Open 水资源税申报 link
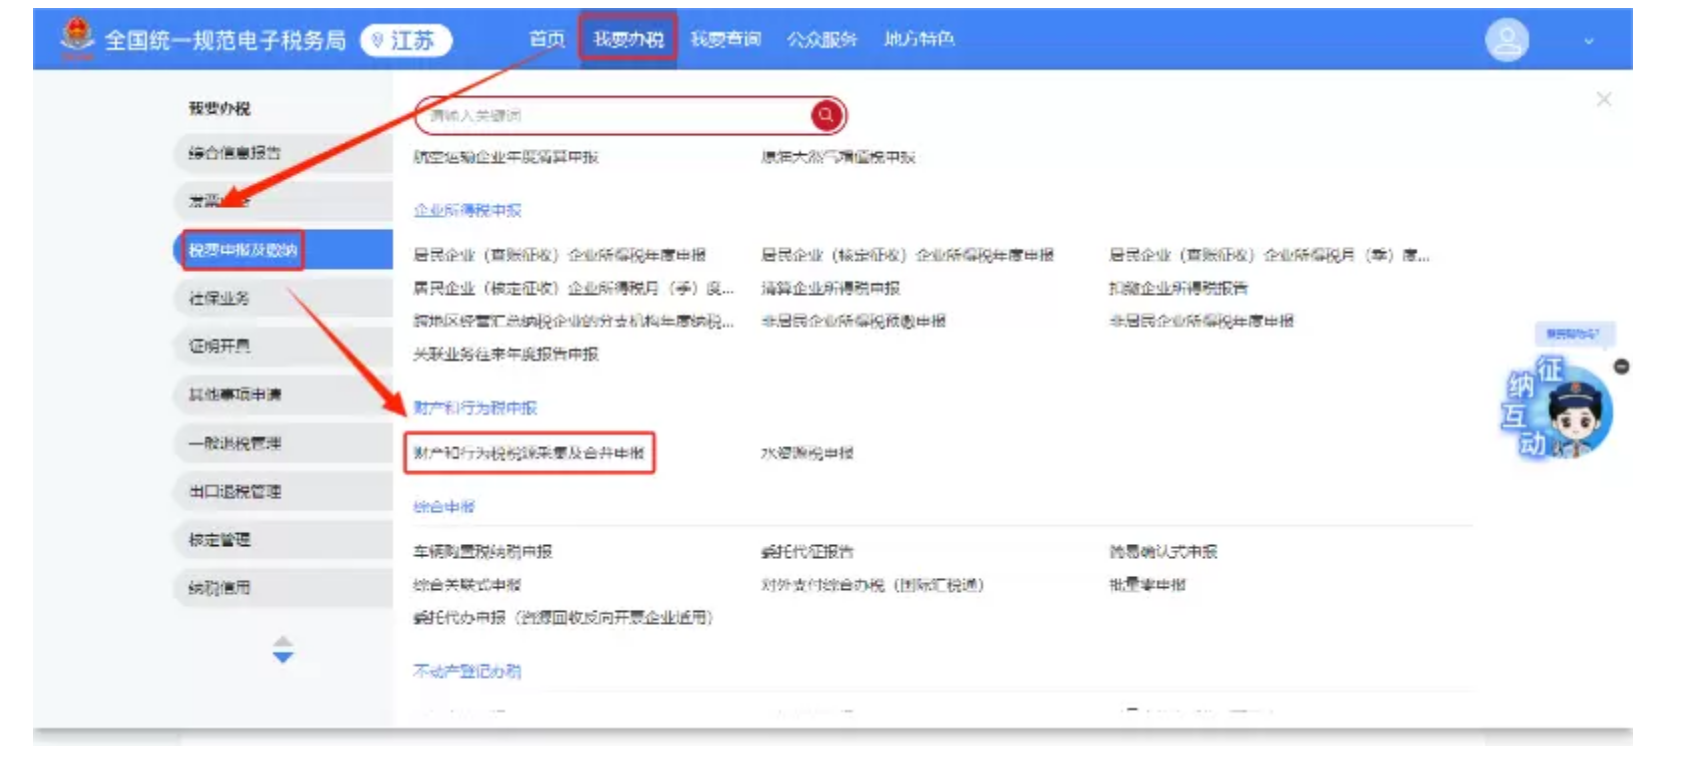 click(807, 453)
